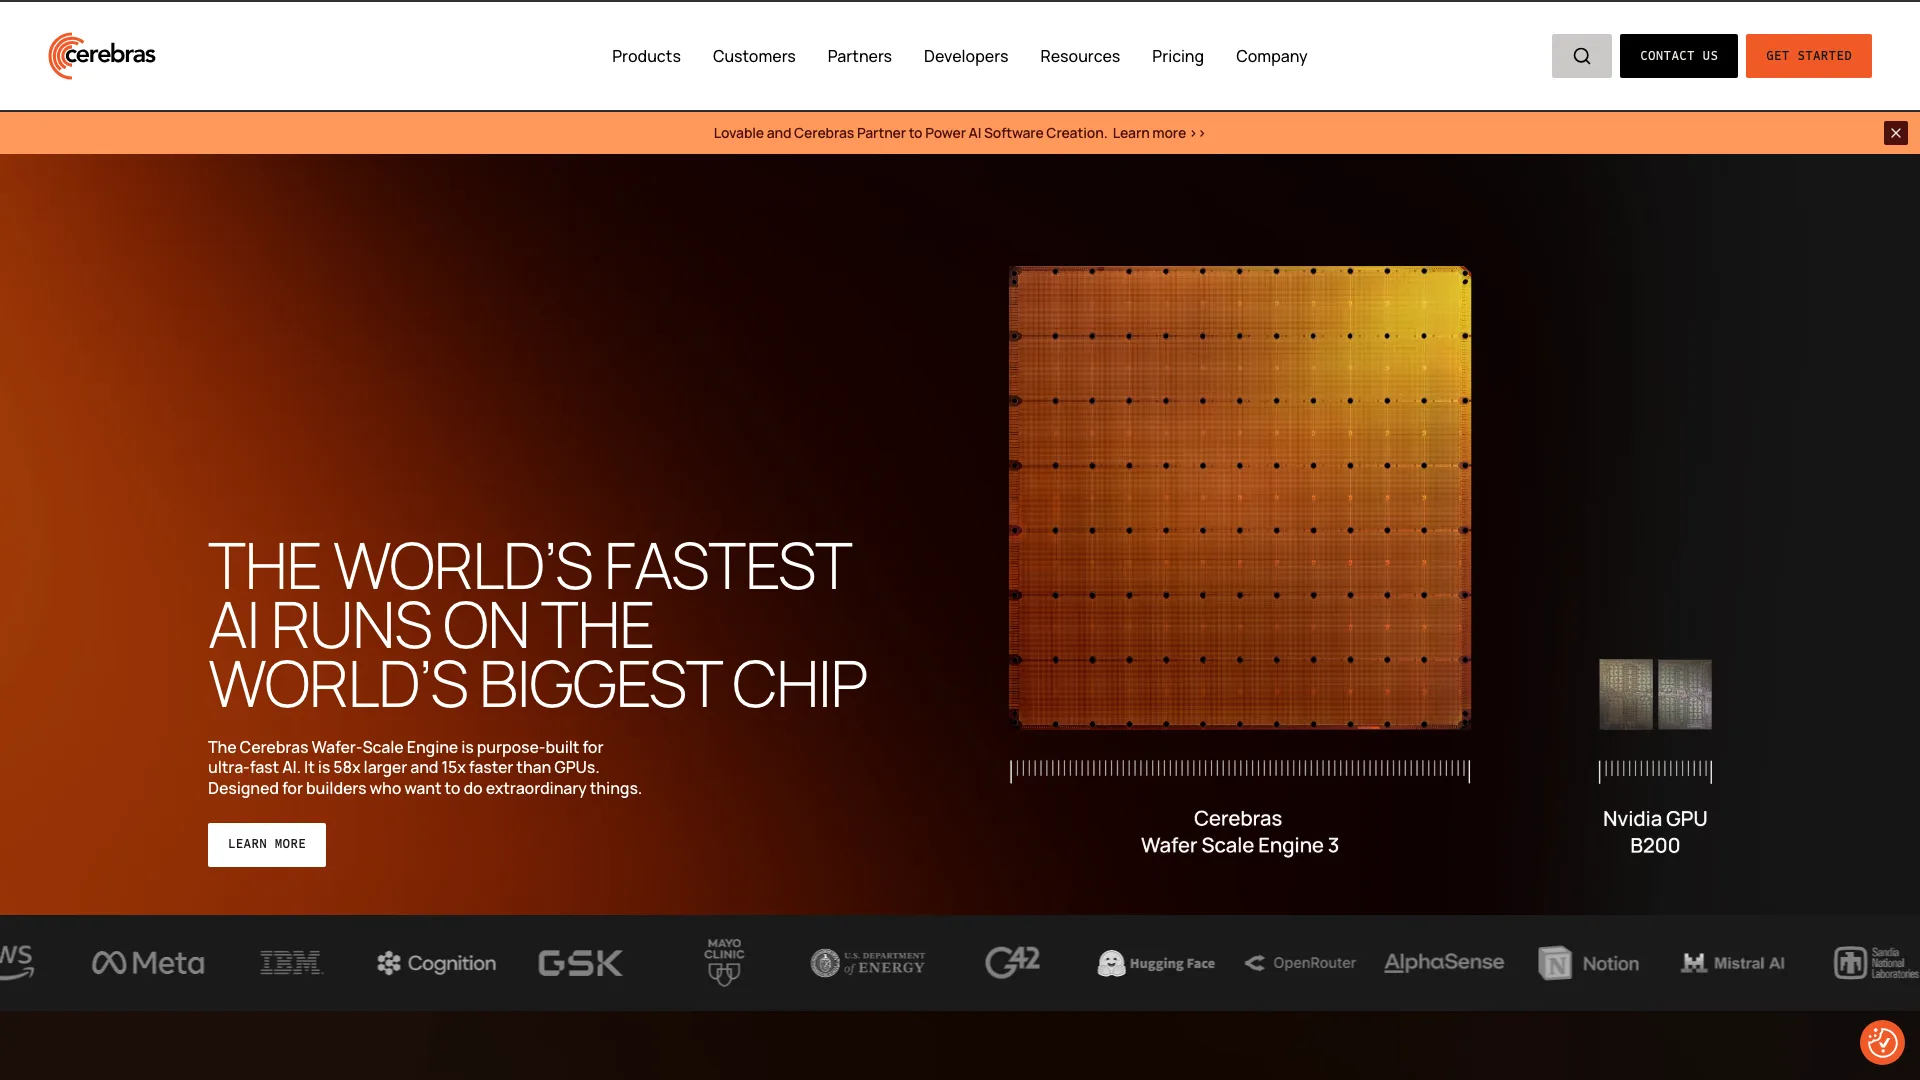
Task: Open the Products menu
Action: coord(646,56)
